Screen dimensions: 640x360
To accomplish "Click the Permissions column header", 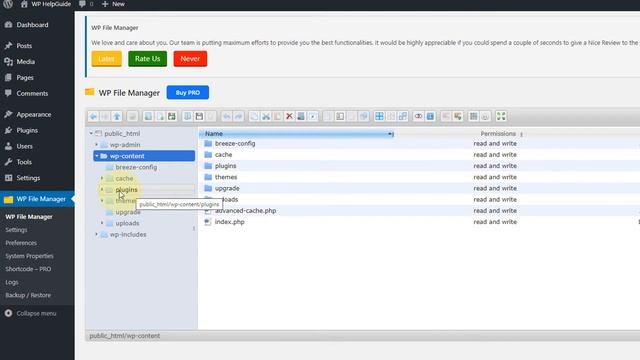I will click(x=498, y=133).
